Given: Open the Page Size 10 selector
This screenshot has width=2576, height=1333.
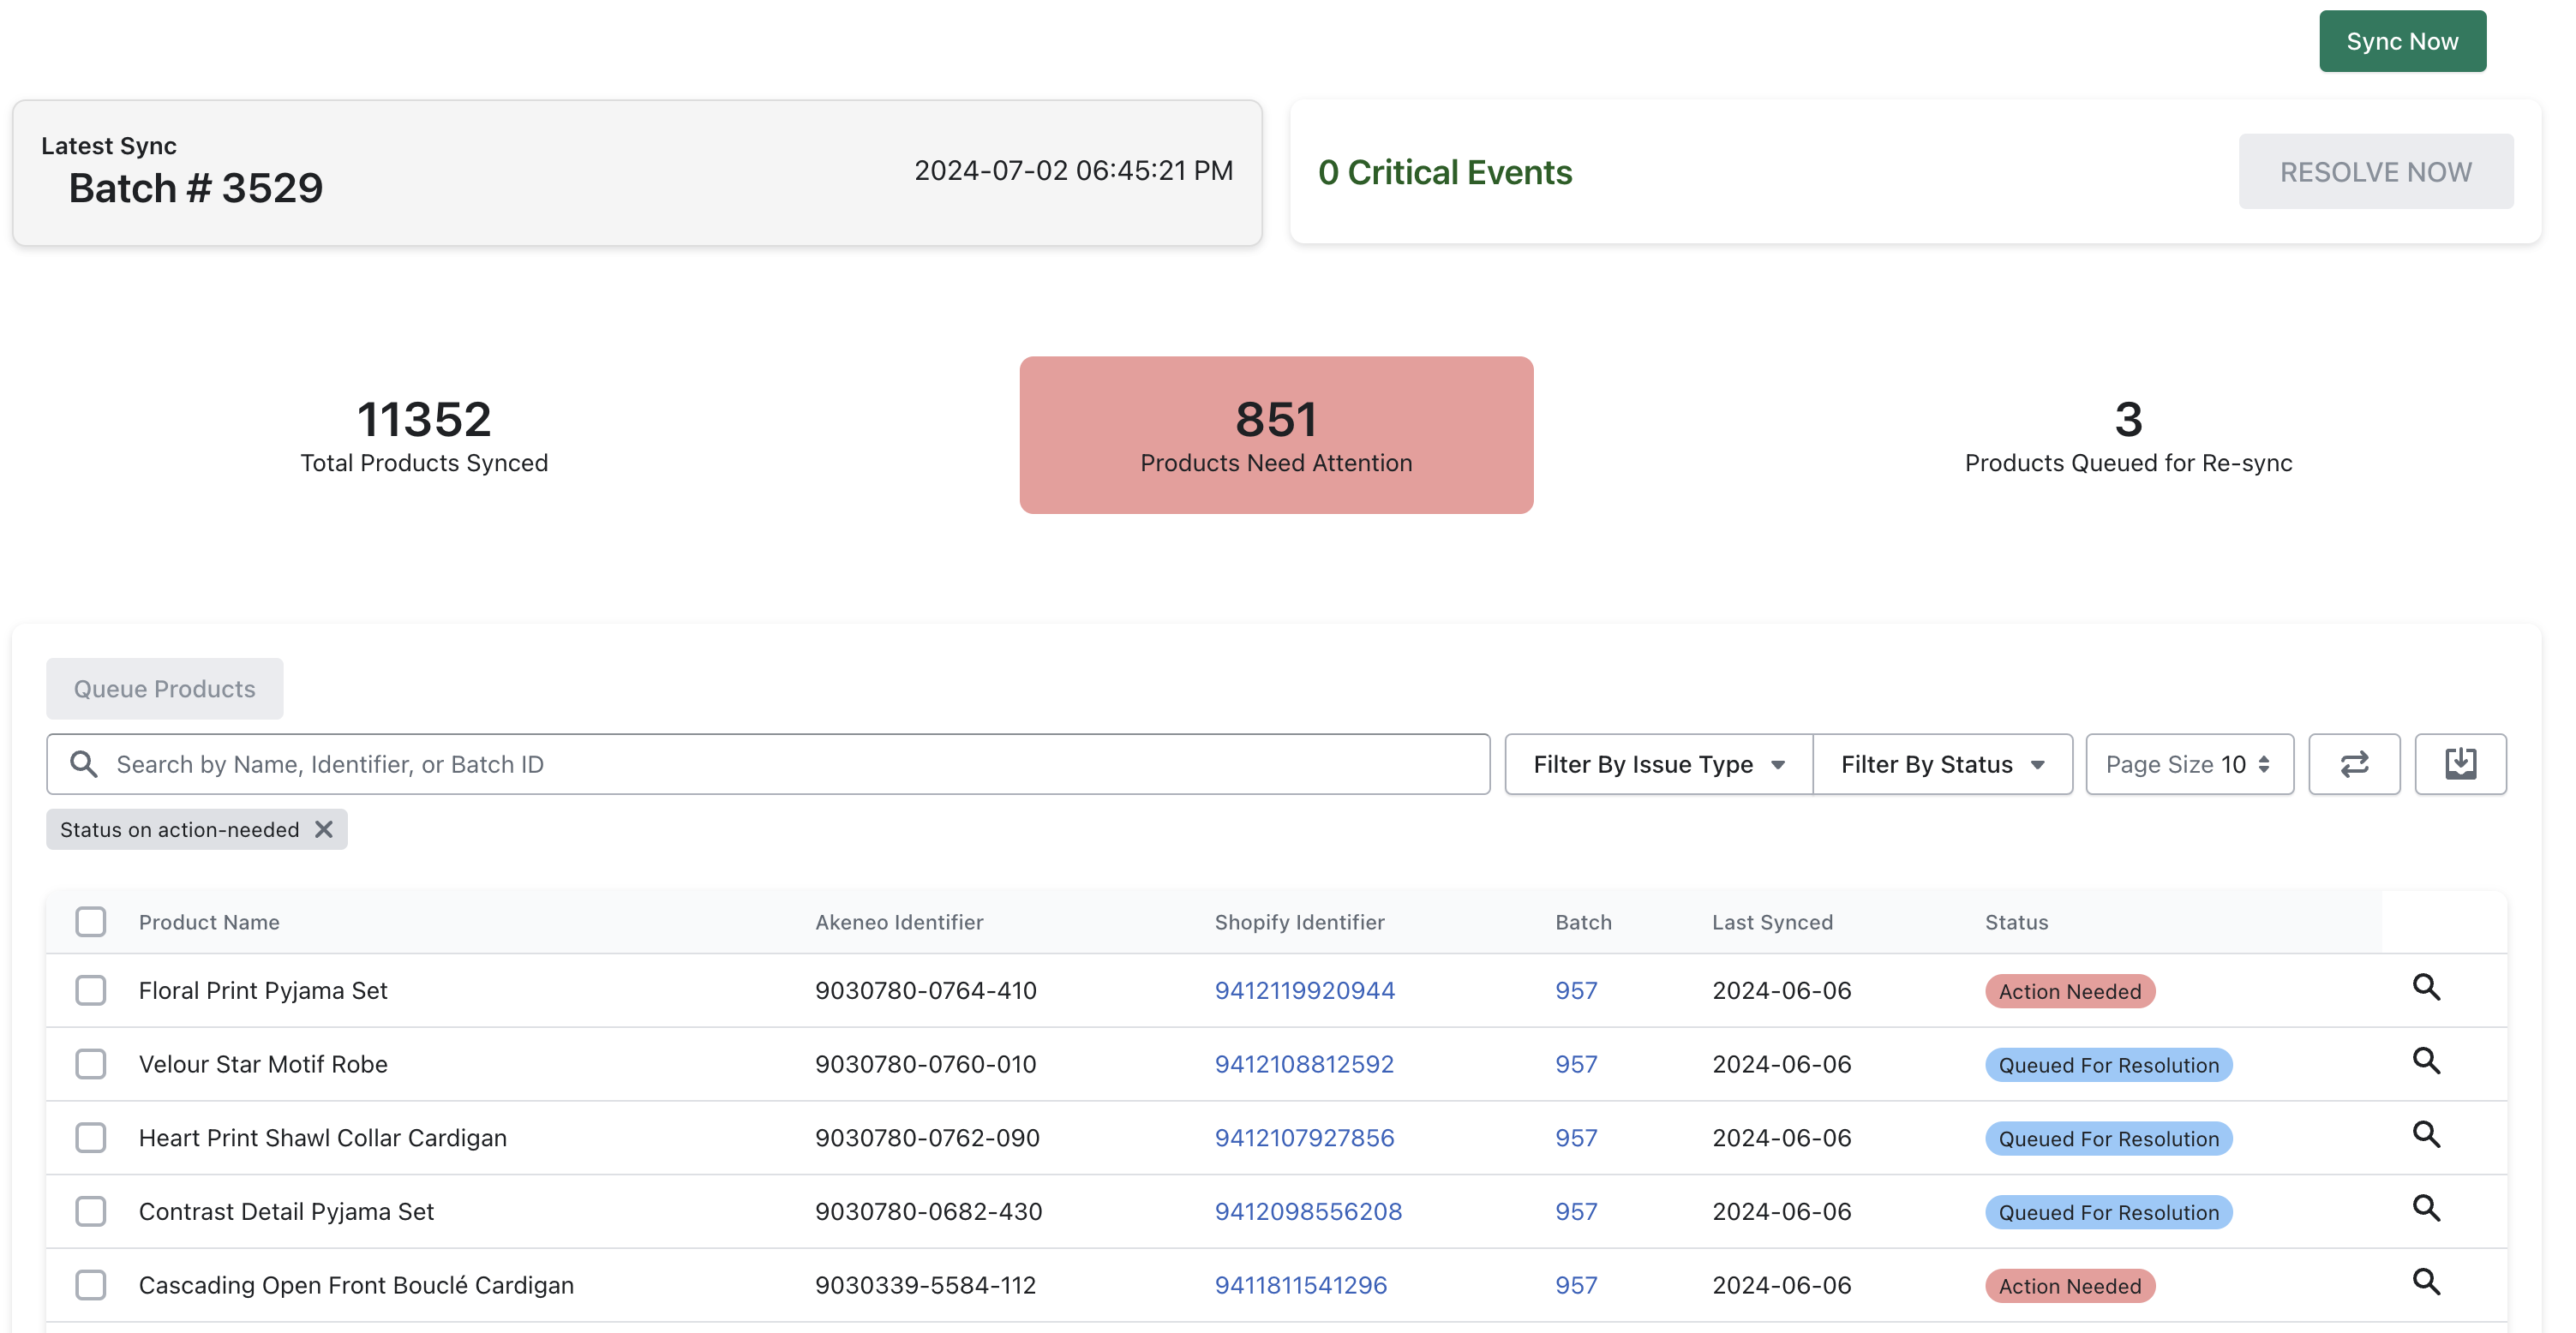Looking at the screenshot, I should [x=2189, y=764].
